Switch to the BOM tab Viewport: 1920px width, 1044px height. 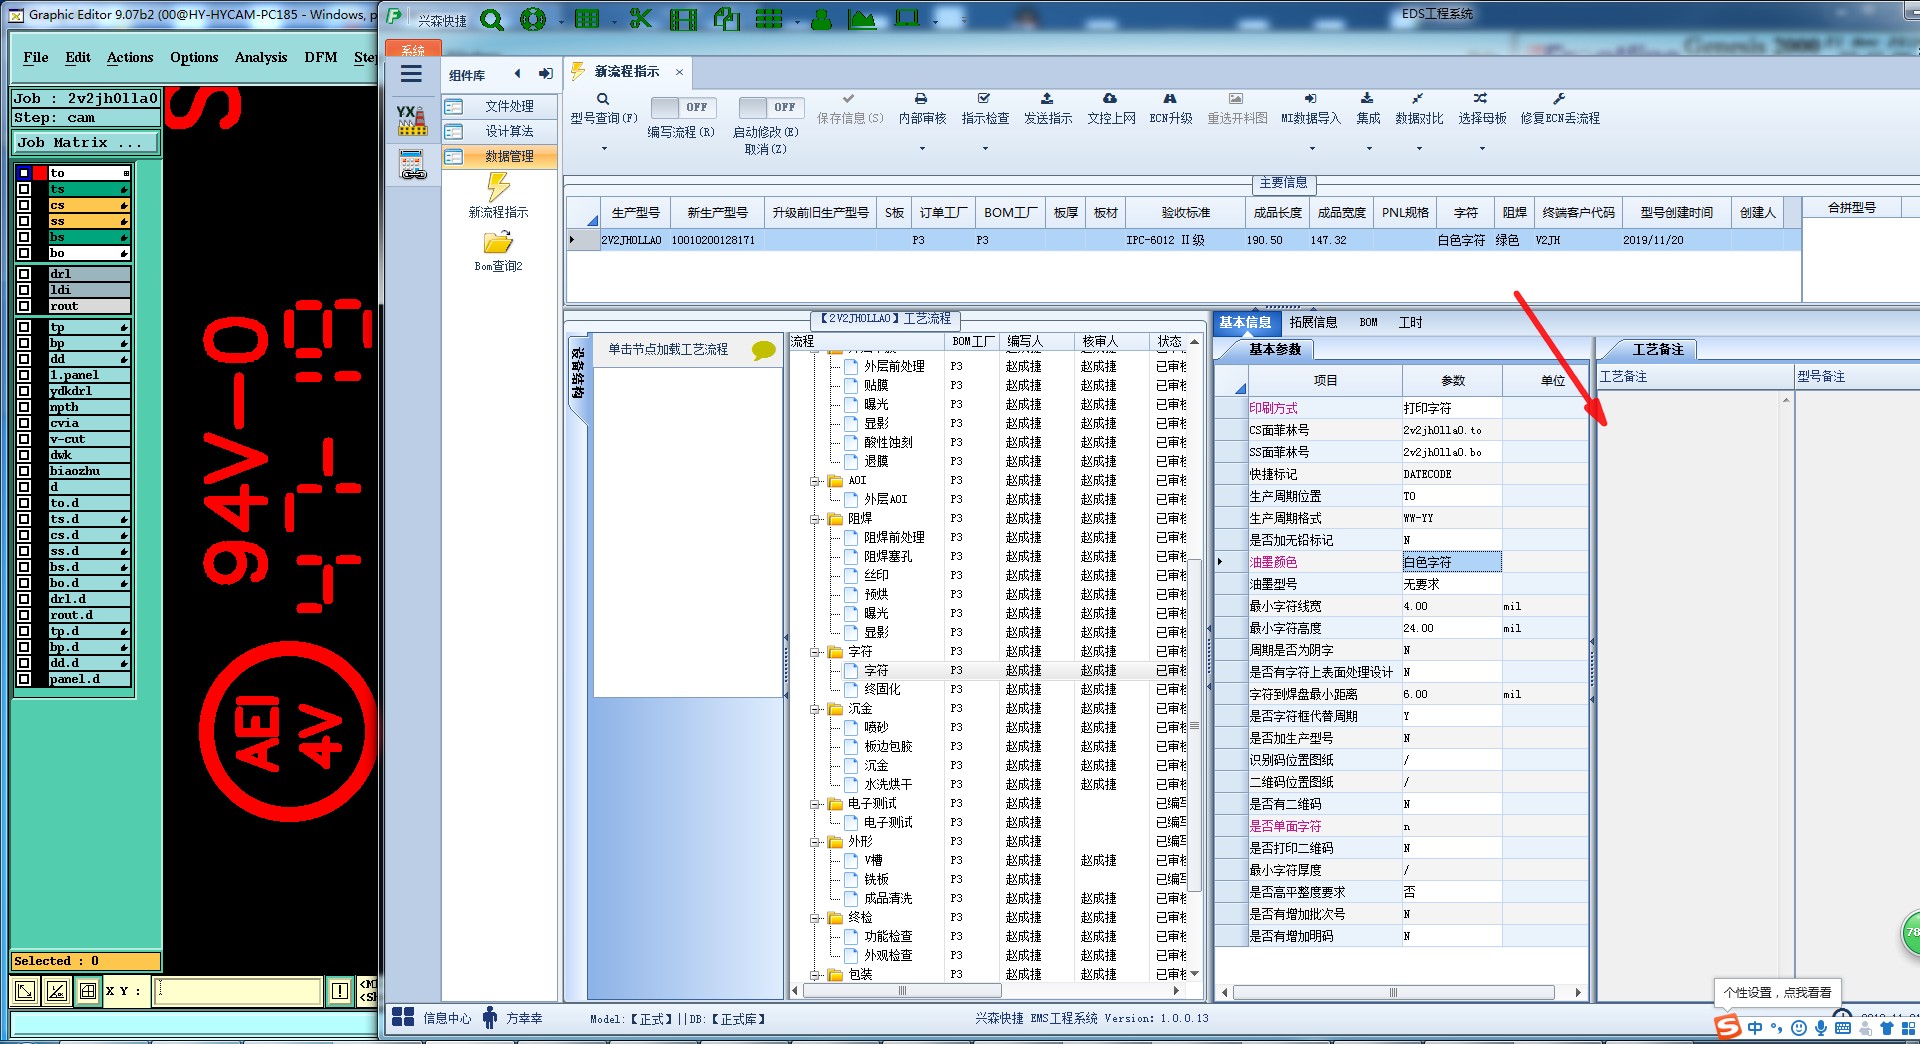point(1368,322)
